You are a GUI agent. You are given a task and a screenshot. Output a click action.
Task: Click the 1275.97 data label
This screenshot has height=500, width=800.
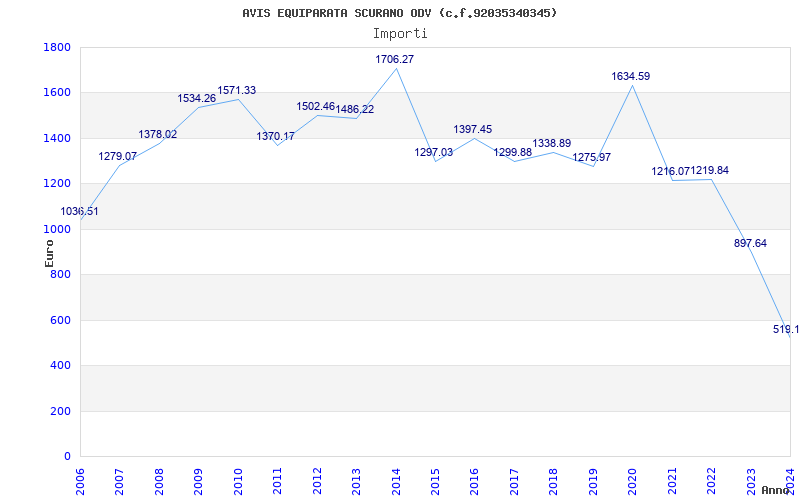591,158
